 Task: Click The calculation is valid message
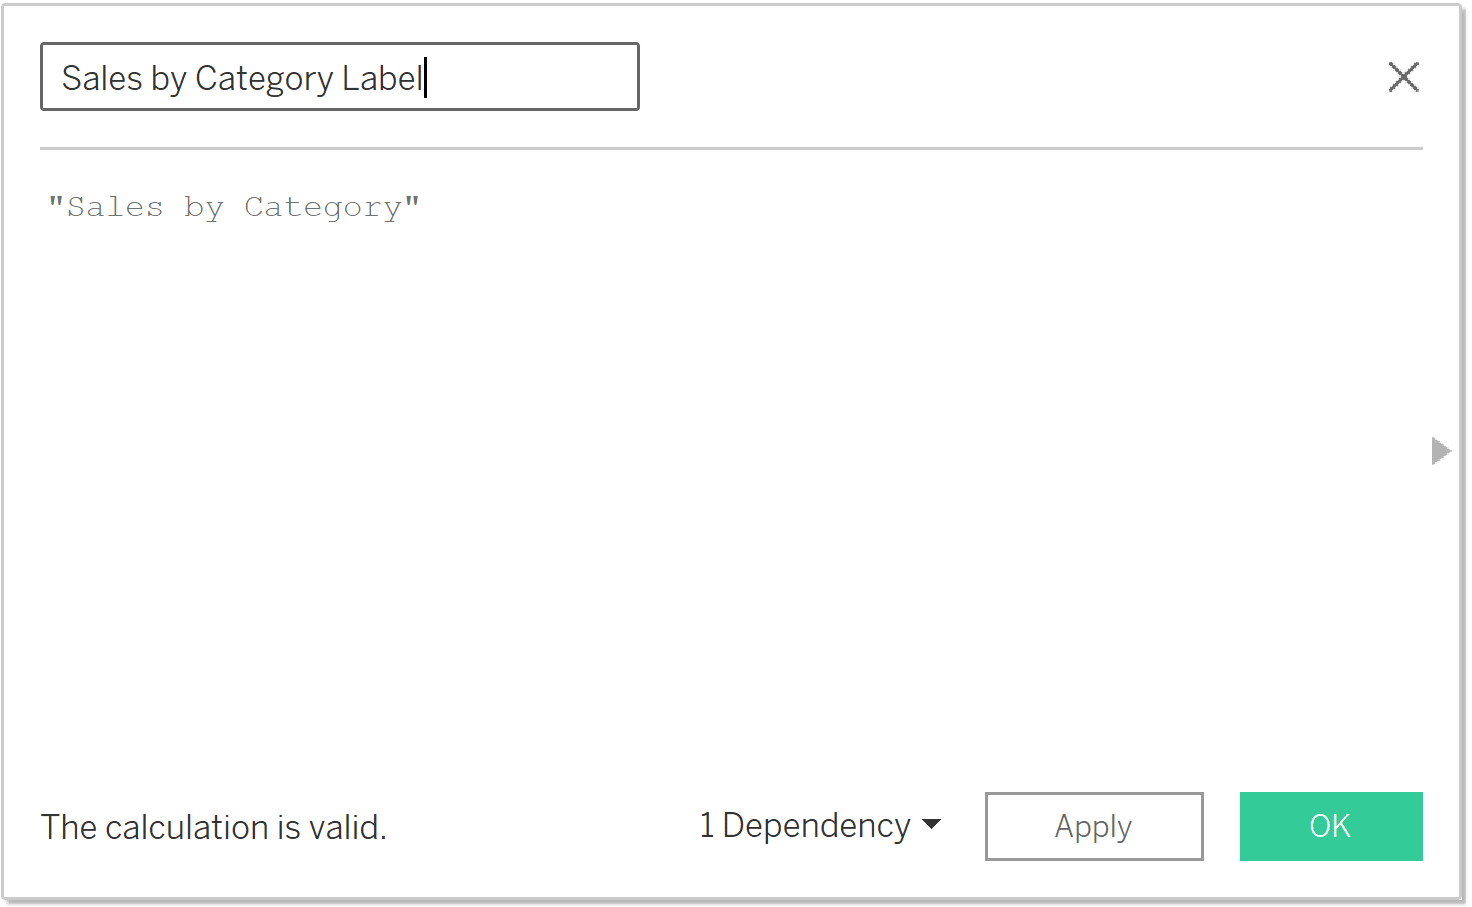pyautogui.click(x=213, y=826)
